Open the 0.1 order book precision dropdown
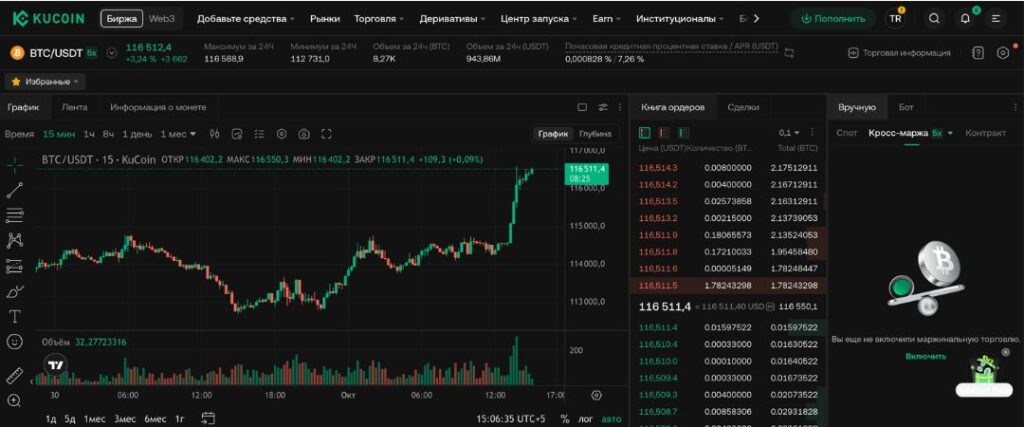Image resolution: width=1024 pixels, height=427 pixels. 789,132
